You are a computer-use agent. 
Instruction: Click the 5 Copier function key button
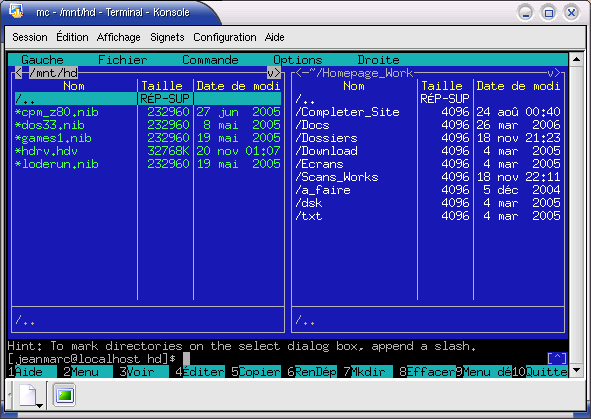[x=256, y=372]
